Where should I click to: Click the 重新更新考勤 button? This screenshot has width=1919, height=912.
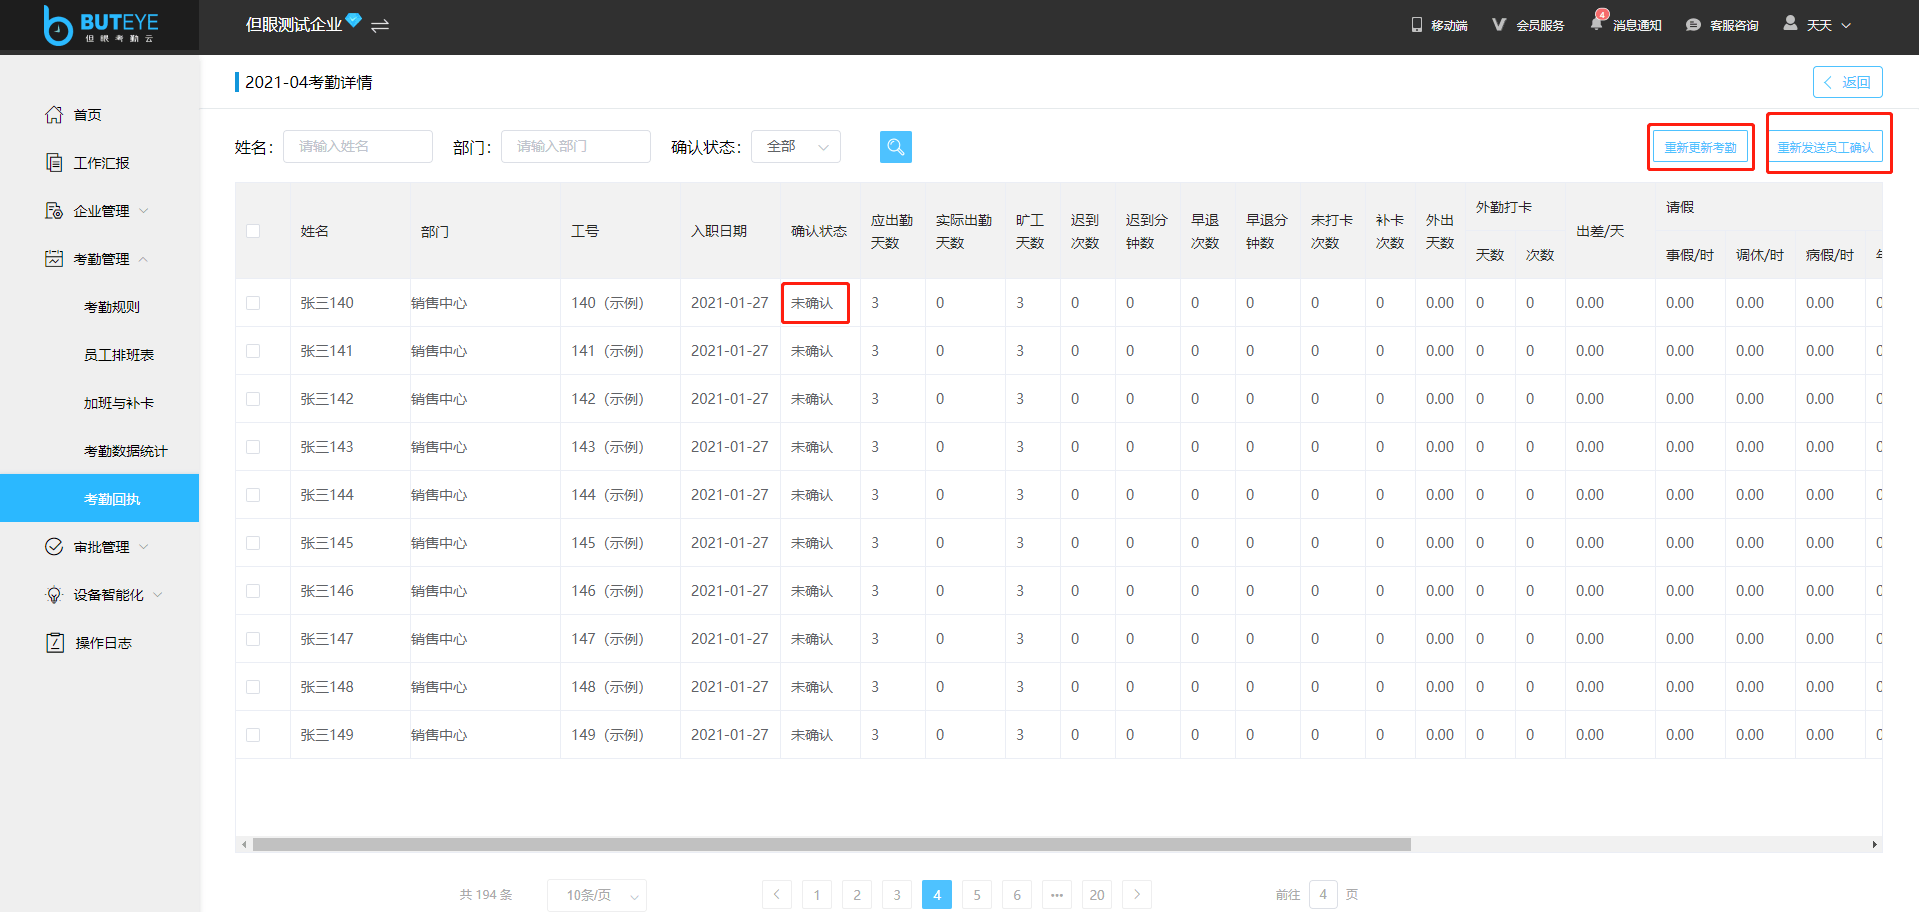click(x=1700, y=146)
